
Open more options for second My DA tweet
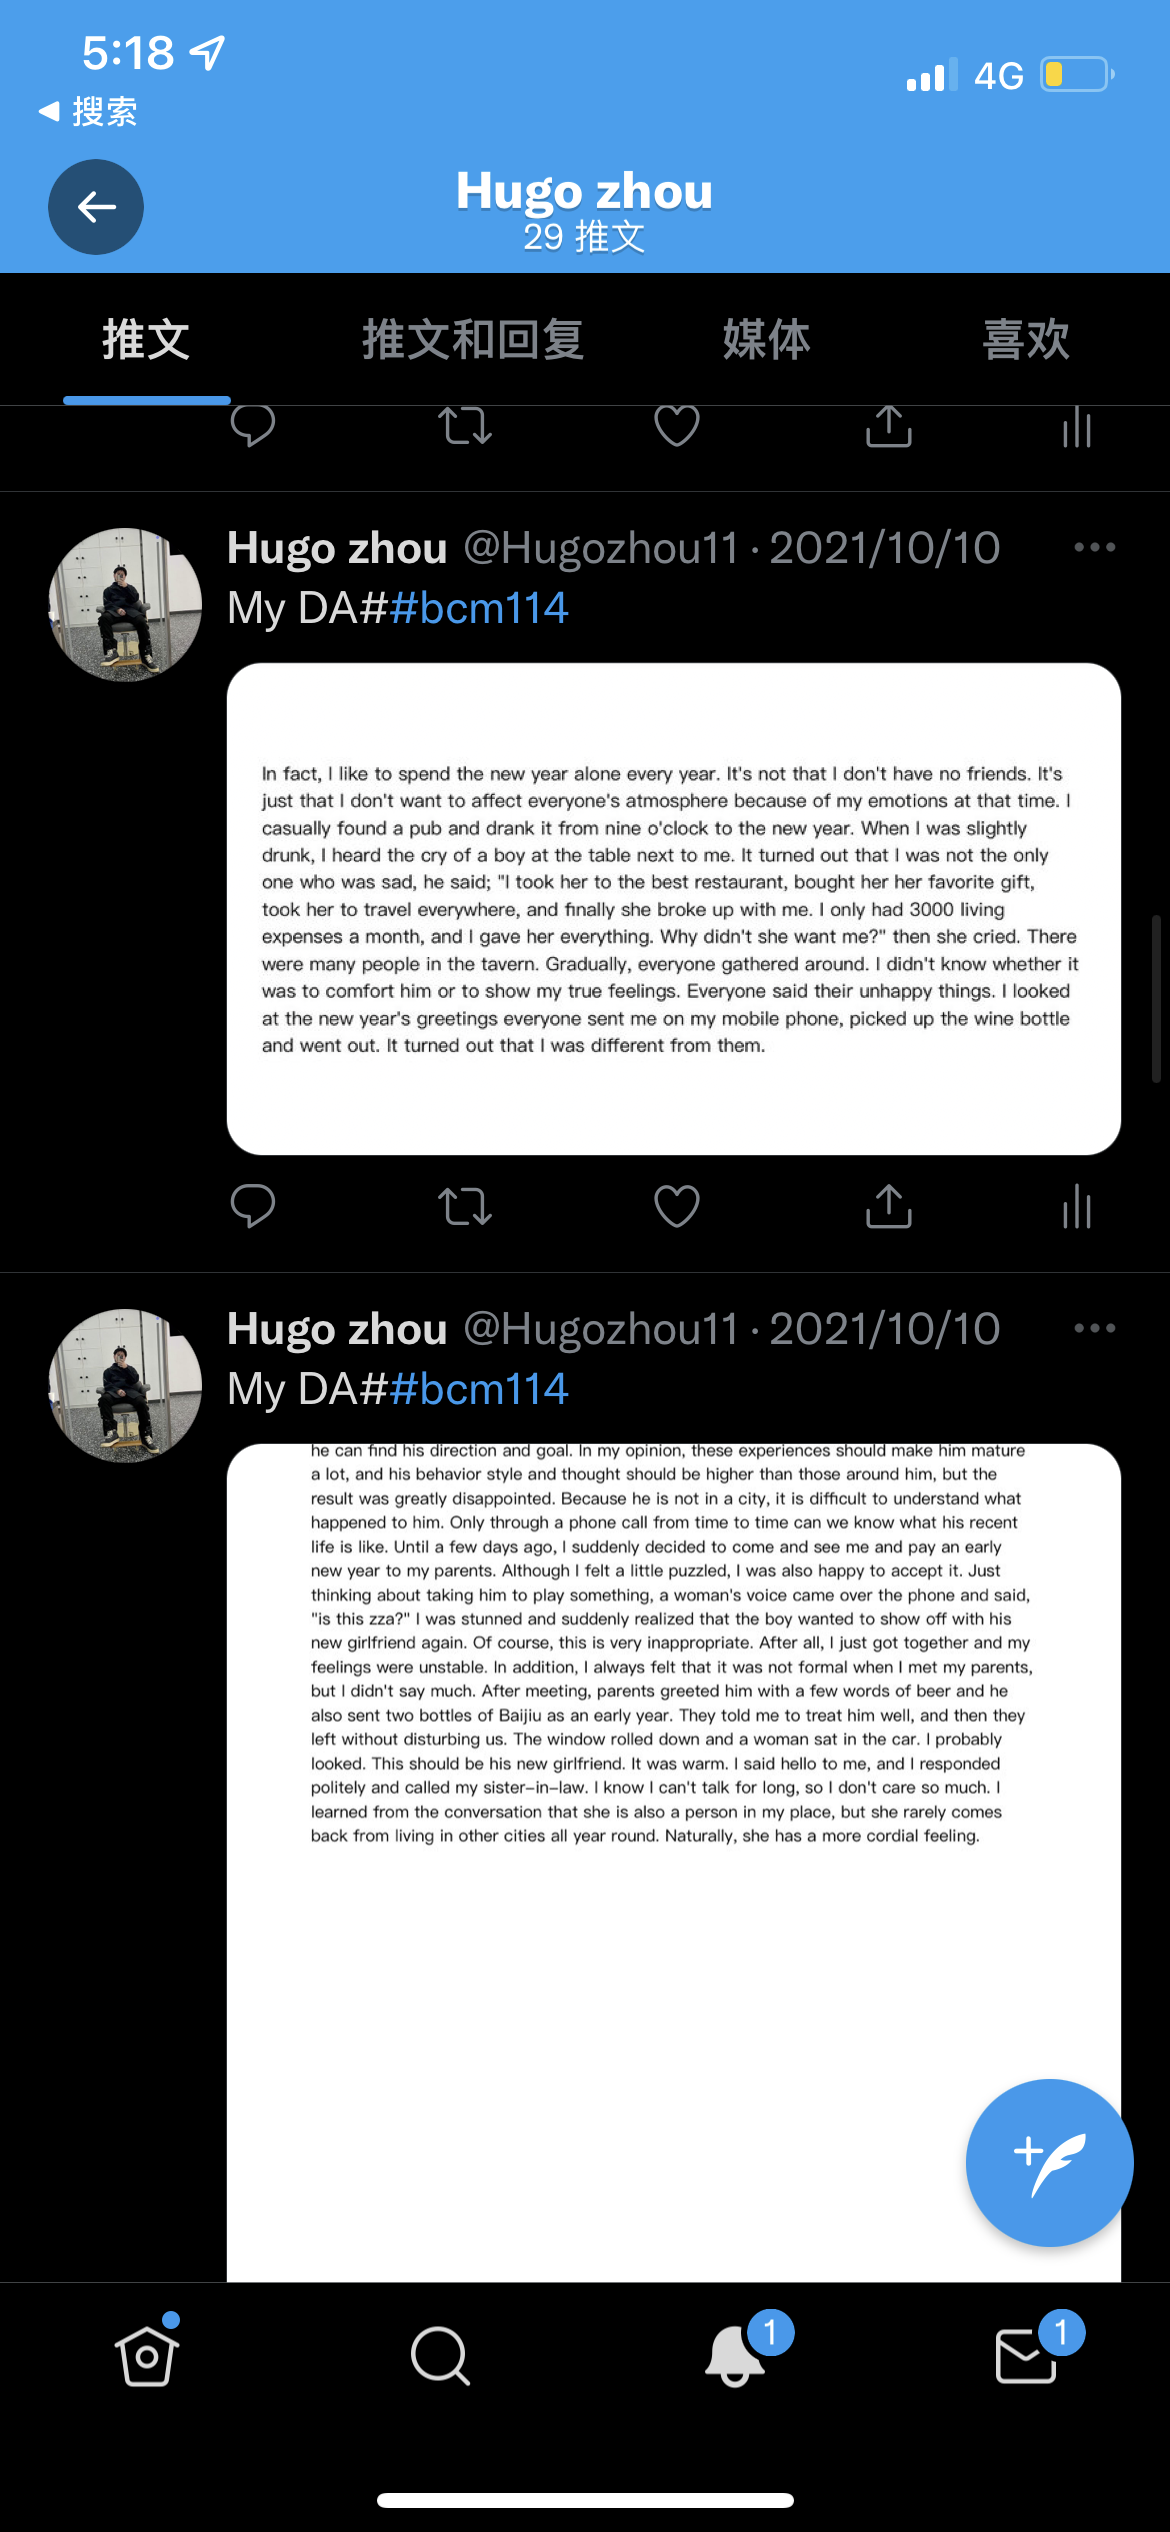click(1094, 1328)
